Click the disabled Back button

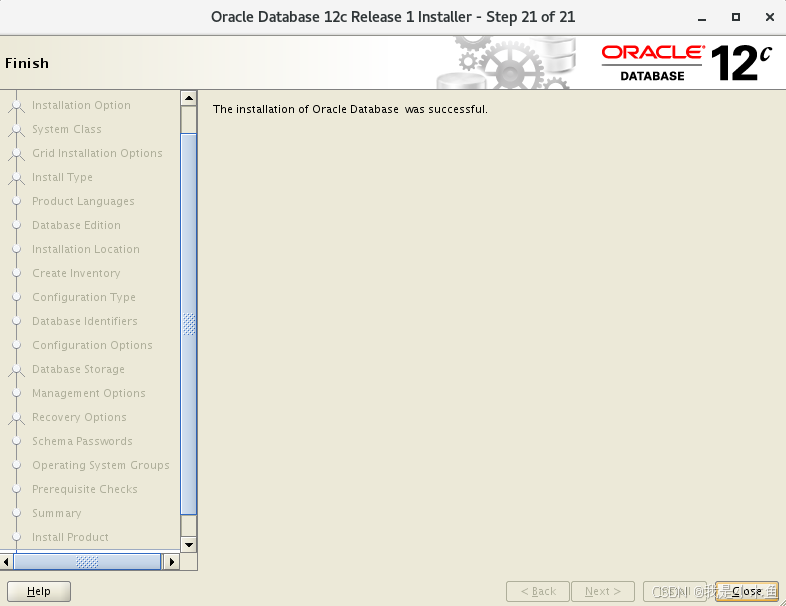538,591
